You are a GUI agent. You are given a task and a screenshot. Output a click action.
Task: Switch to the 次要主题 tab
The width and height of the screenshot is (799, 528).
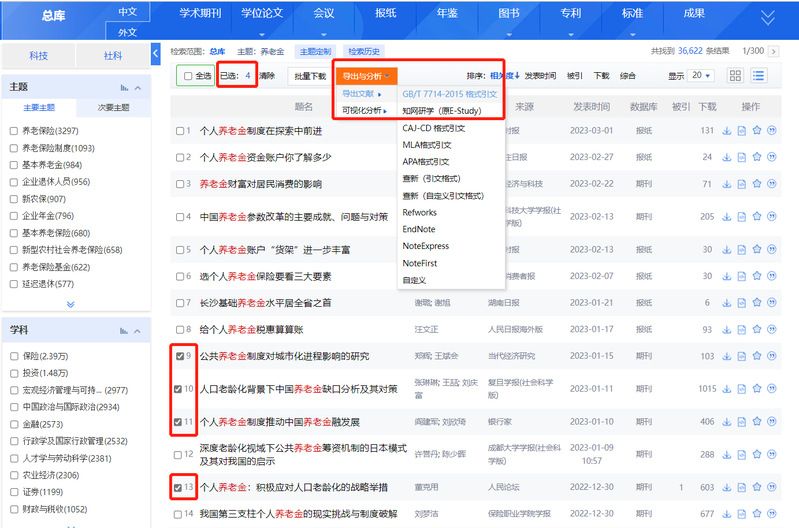click(x=112, y=108)
